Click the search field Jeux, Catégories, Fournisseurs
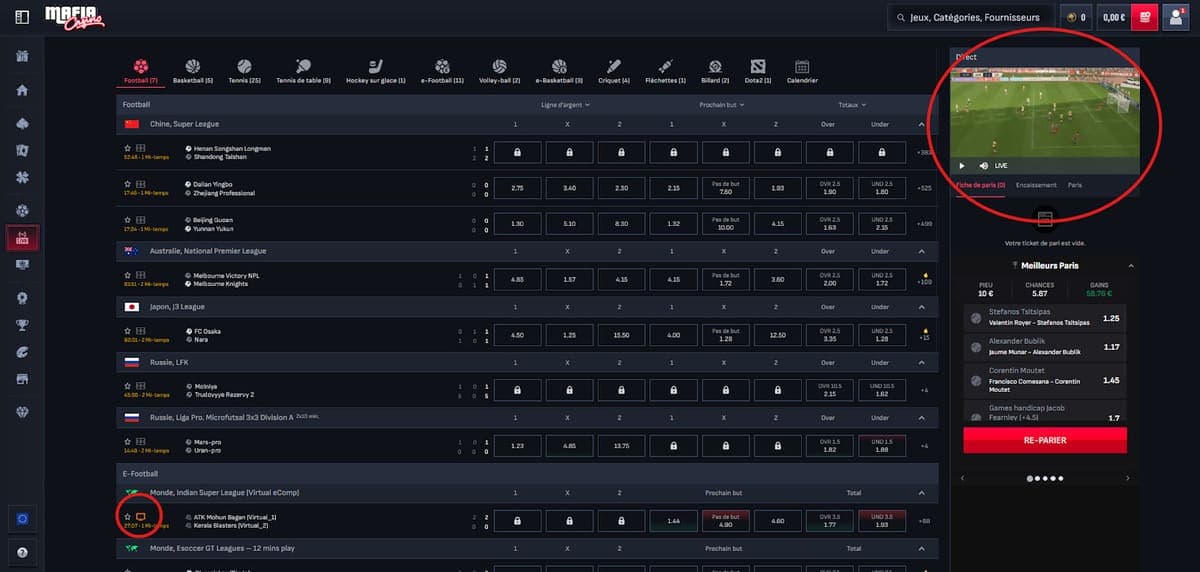1200x572 pixels. [x=970, y=17]
